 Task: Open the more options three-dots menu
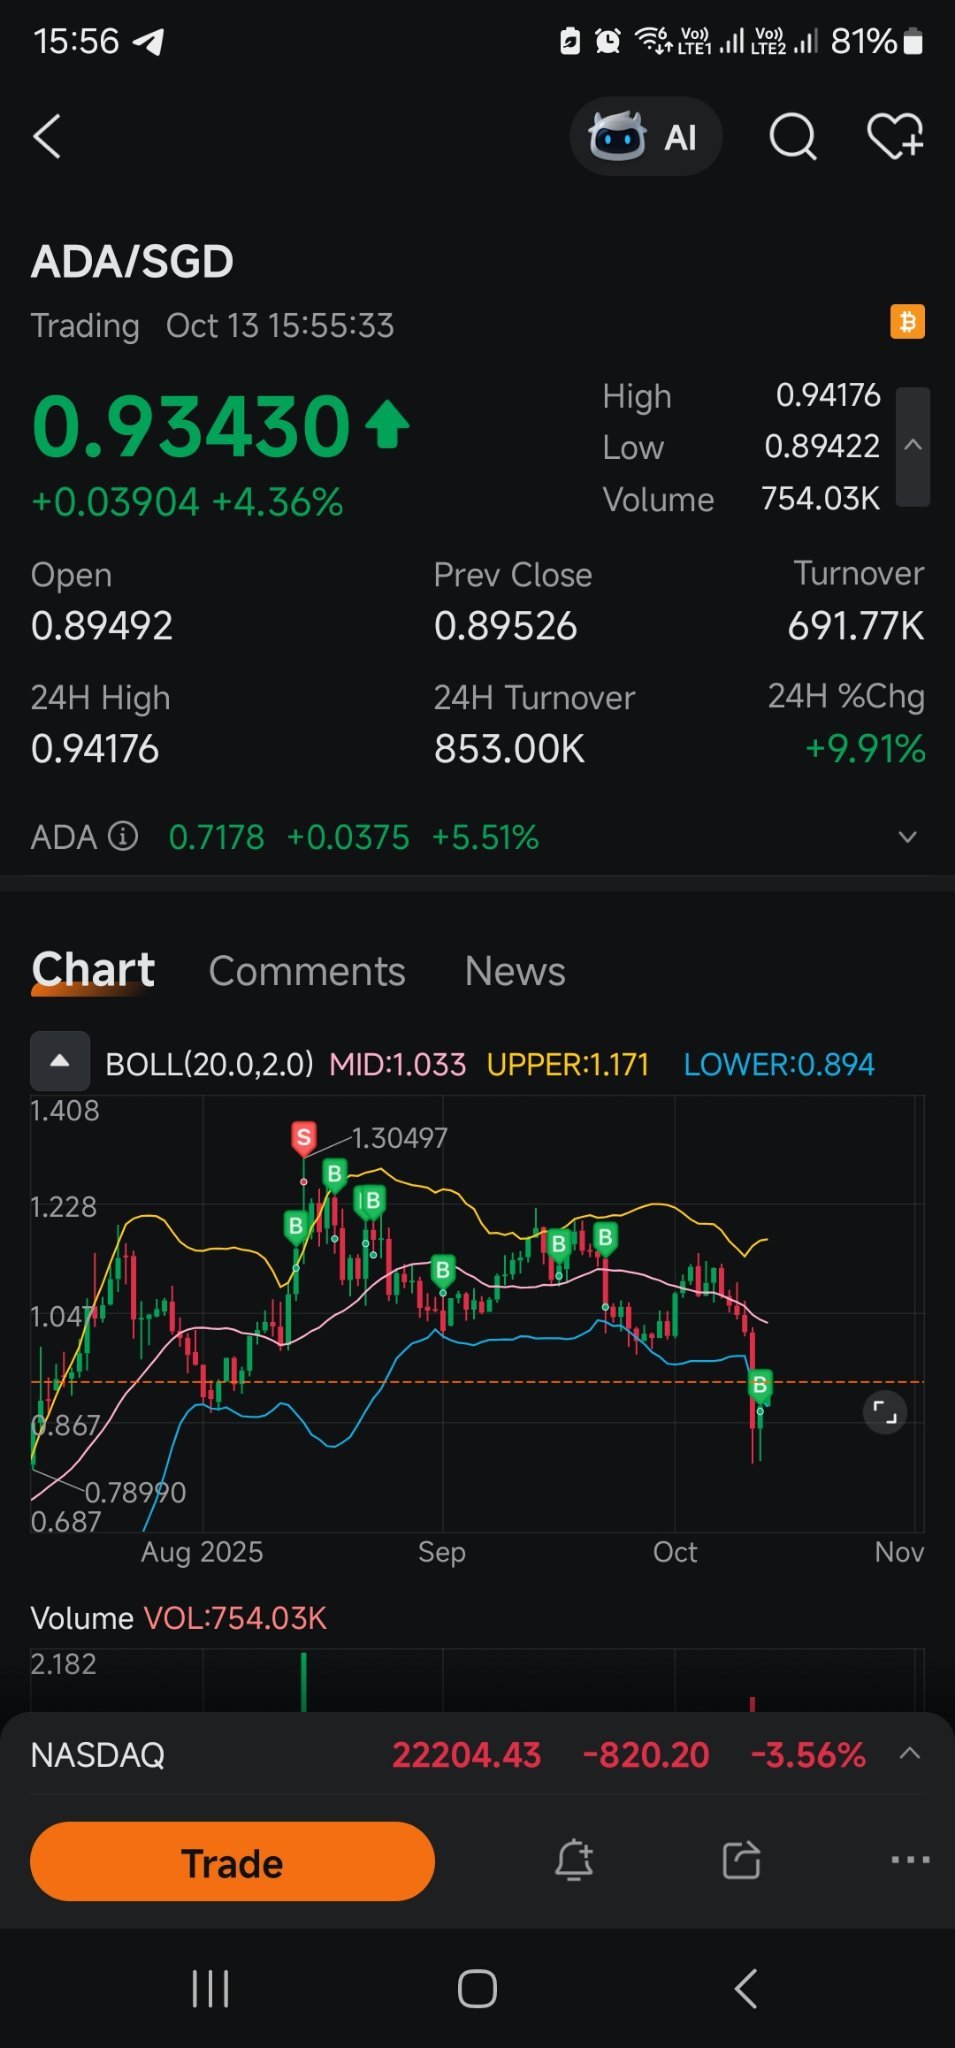point(910,1860)
